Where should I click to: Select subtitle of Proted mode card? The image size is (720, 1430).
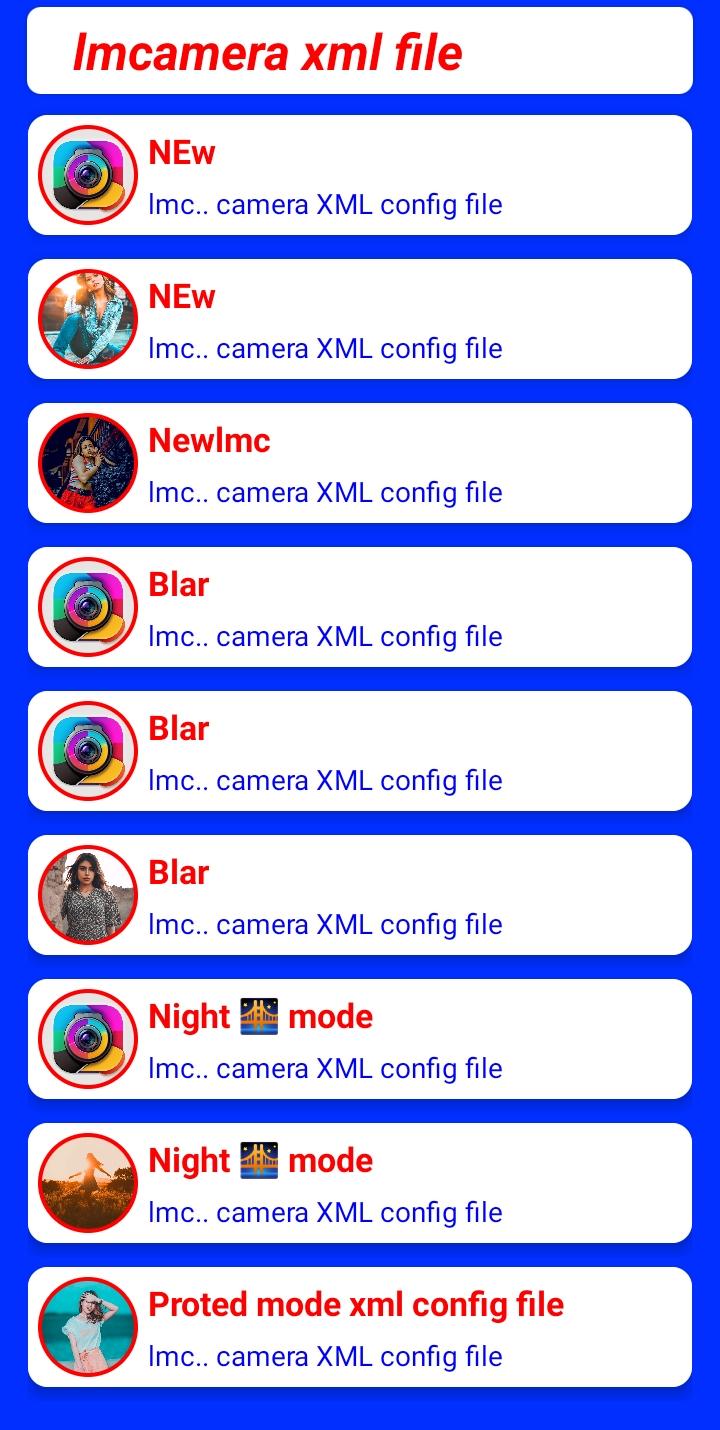click(x=325, y=1356)
